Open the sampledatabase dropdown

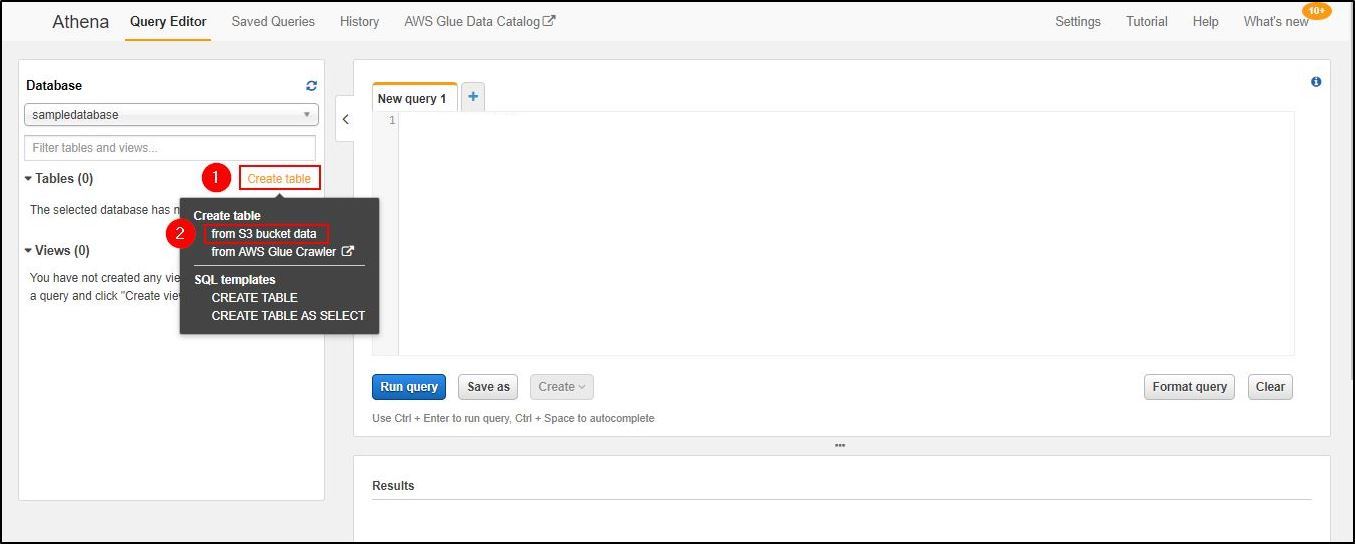171,115
